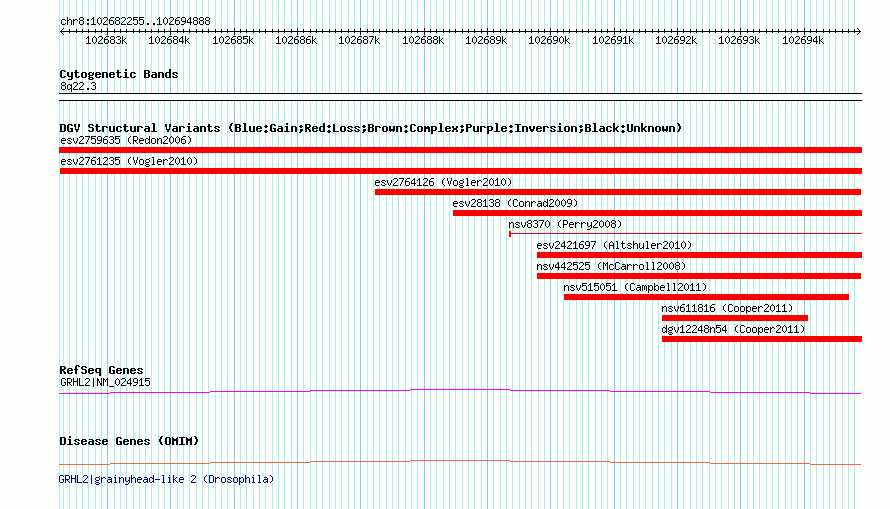Click the 102687k ruler position
The height and width of the screenshot is (509, 890).
[x=359, y=40]
